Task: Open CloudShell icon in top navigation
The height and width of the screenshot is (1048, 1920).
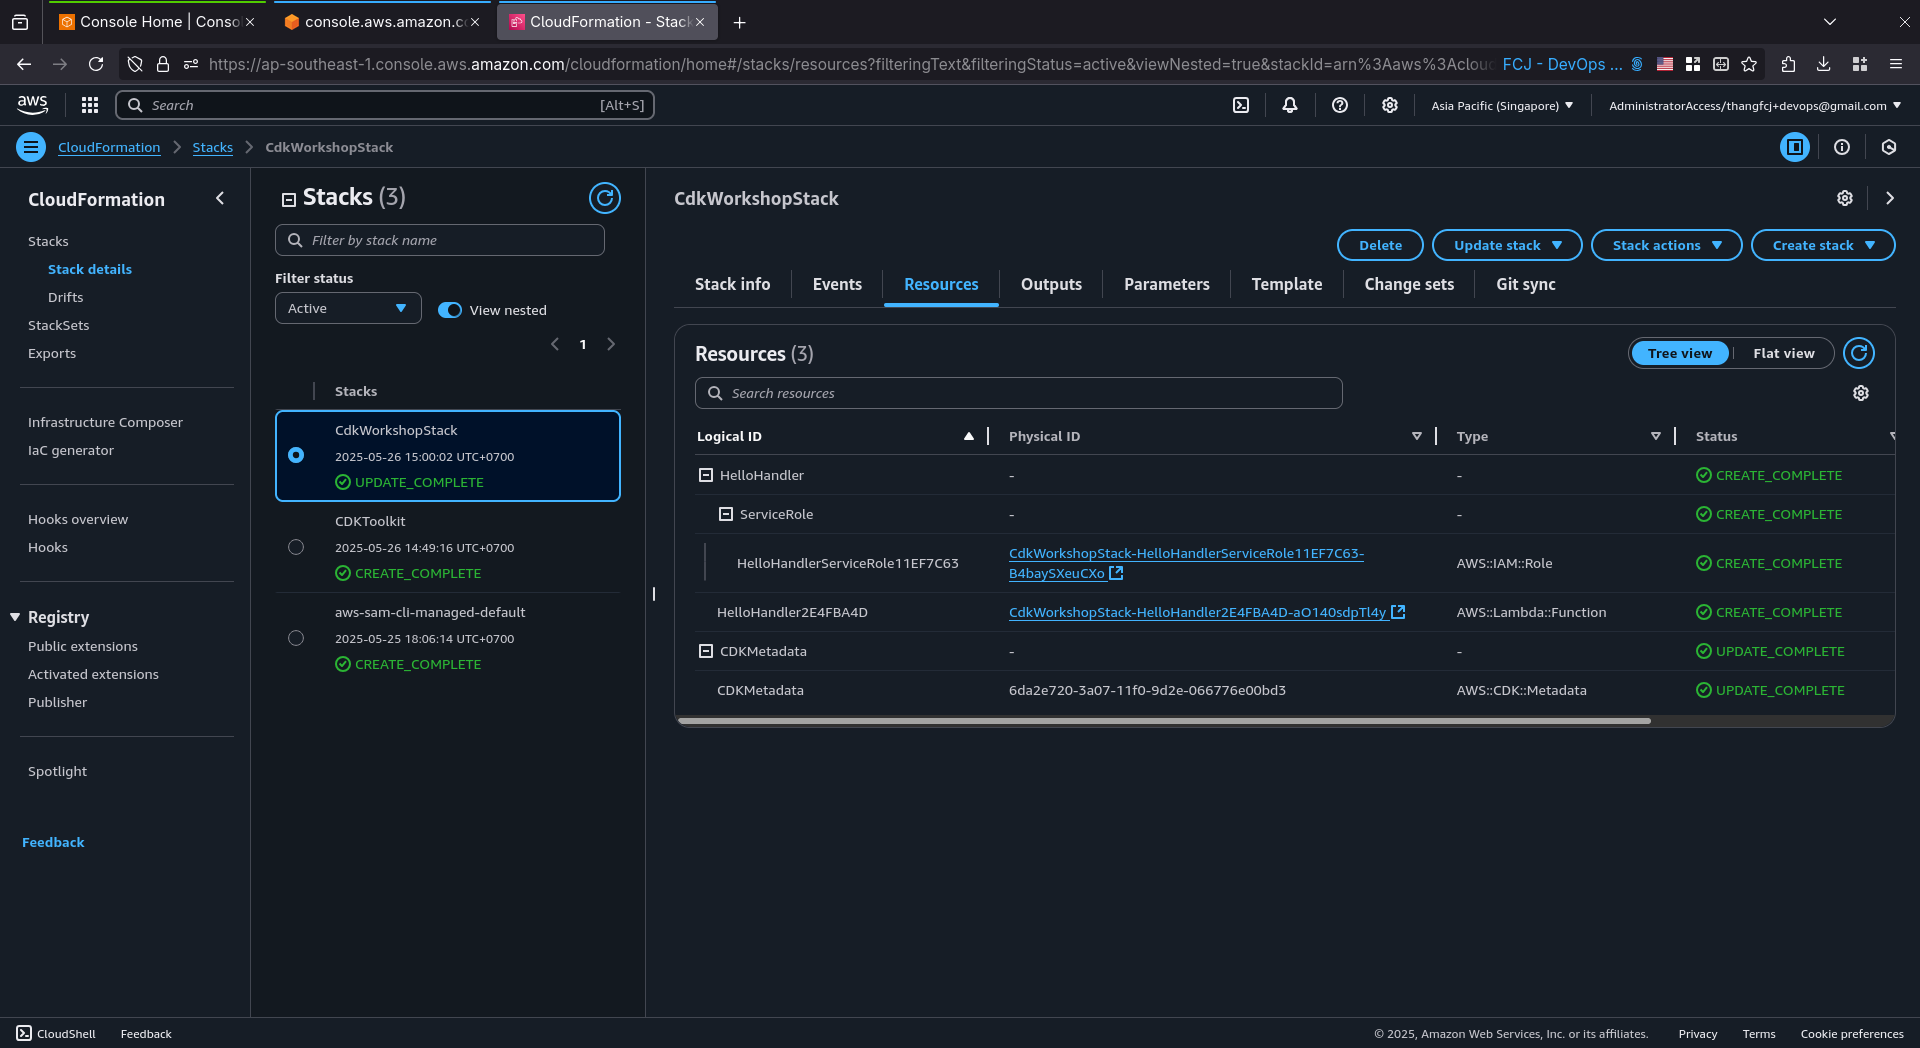Action: pos(1241,105)
